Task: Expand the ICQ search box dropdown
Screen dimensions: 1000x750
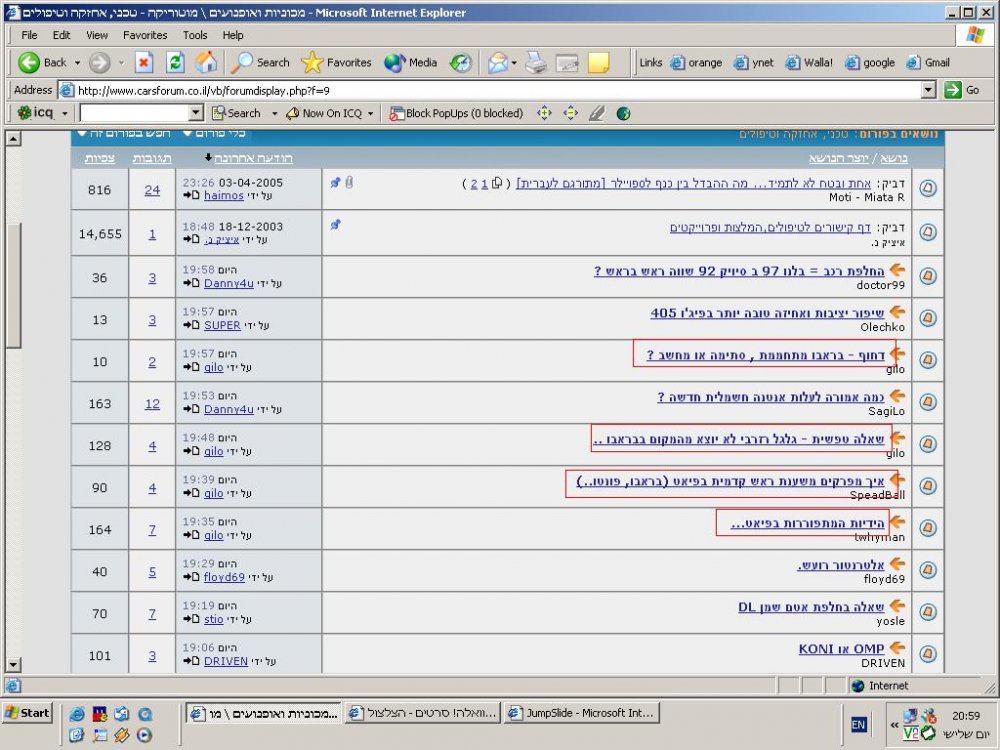Action: coord(196,114)
